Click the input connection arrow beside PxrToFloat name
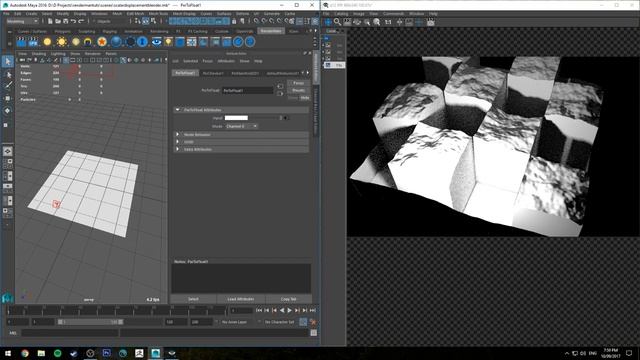640x360 pixels. 280,87
